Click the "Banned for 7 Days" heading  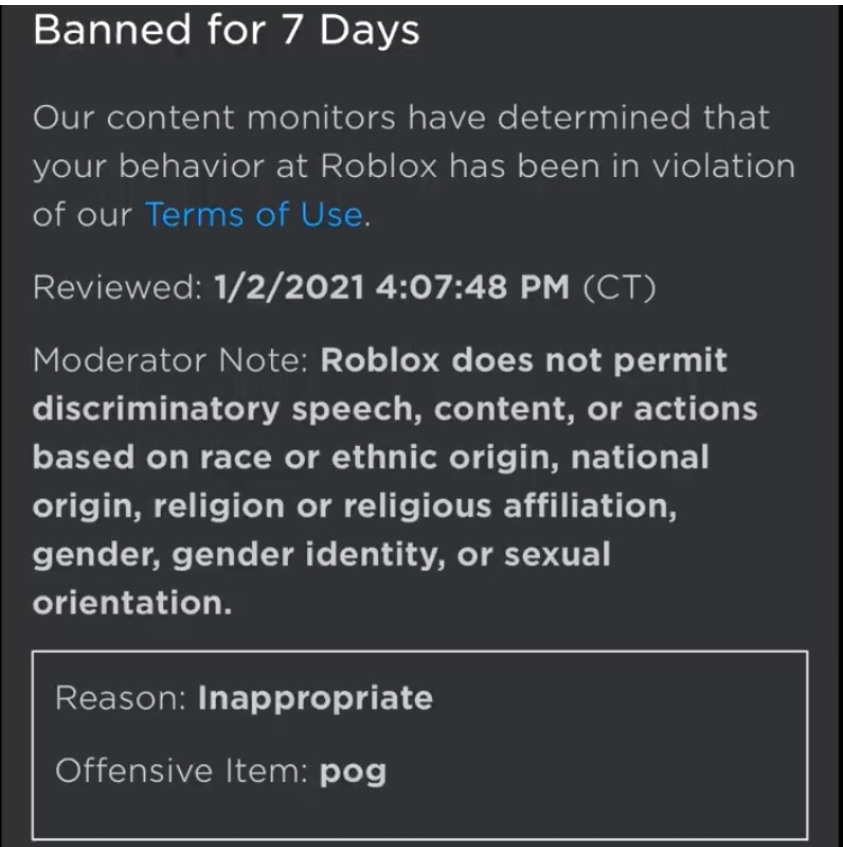coord(226,29)
